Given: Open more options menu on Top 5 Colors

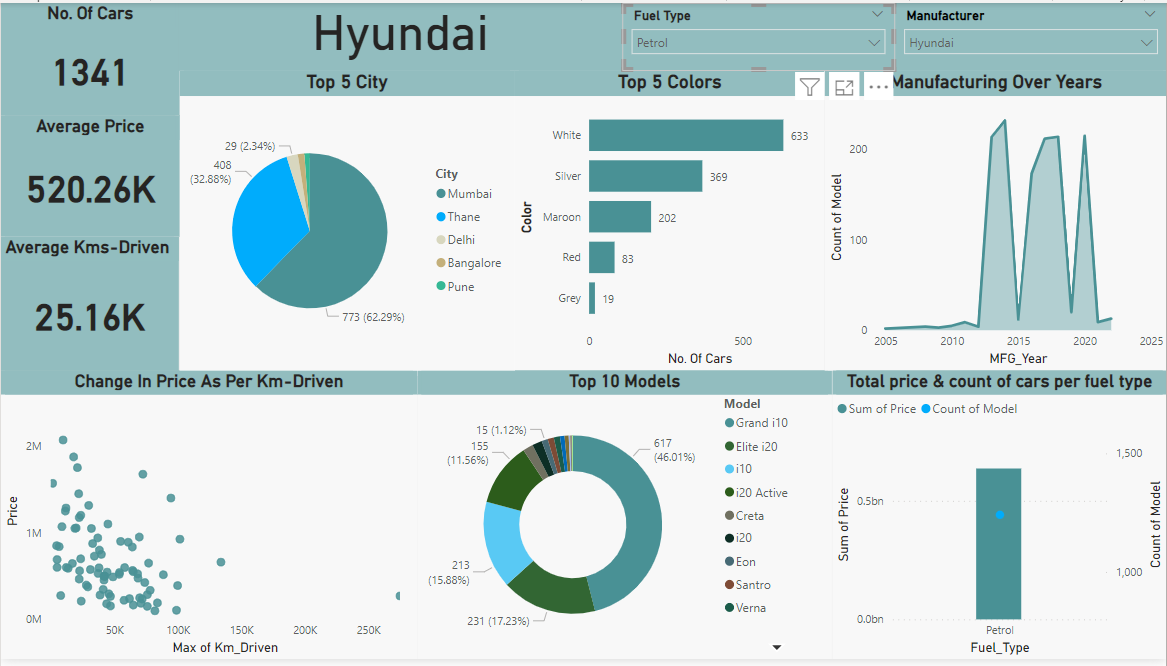Looking at the screenshot, I should 878,85.
